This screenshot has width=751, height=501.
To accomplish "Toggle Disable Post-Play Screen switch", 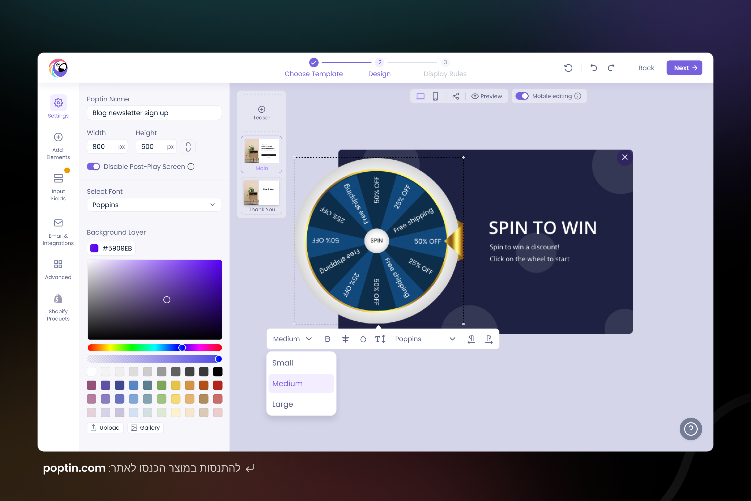I will (94, 167).
